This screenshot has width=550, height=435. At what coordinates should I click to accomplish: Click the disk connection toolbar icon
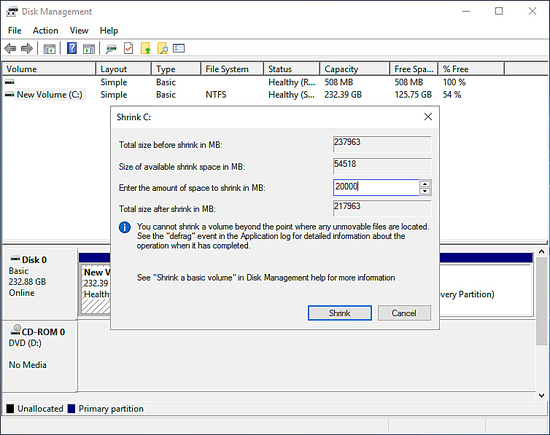(x=112, y=48)
